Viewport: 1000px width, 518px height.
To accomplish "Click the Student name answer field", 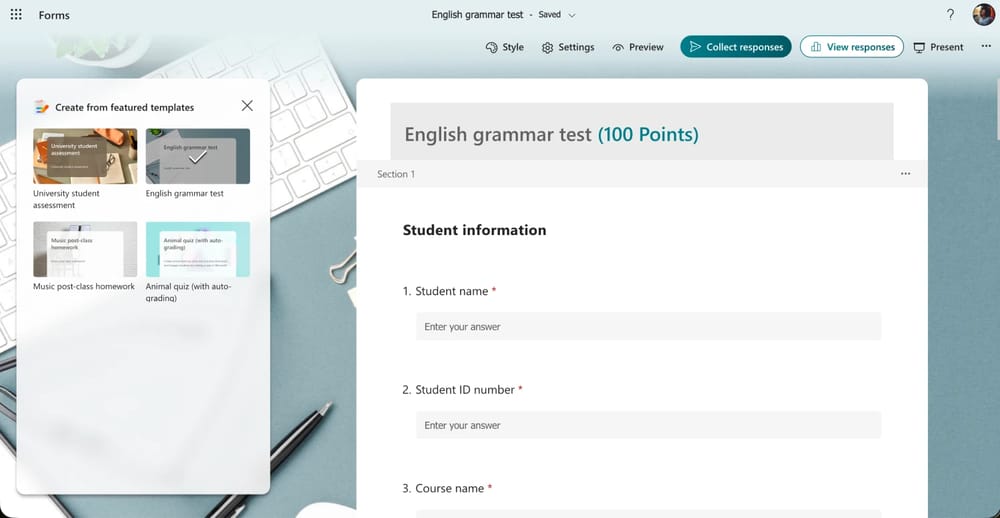I will coord(648,327).
